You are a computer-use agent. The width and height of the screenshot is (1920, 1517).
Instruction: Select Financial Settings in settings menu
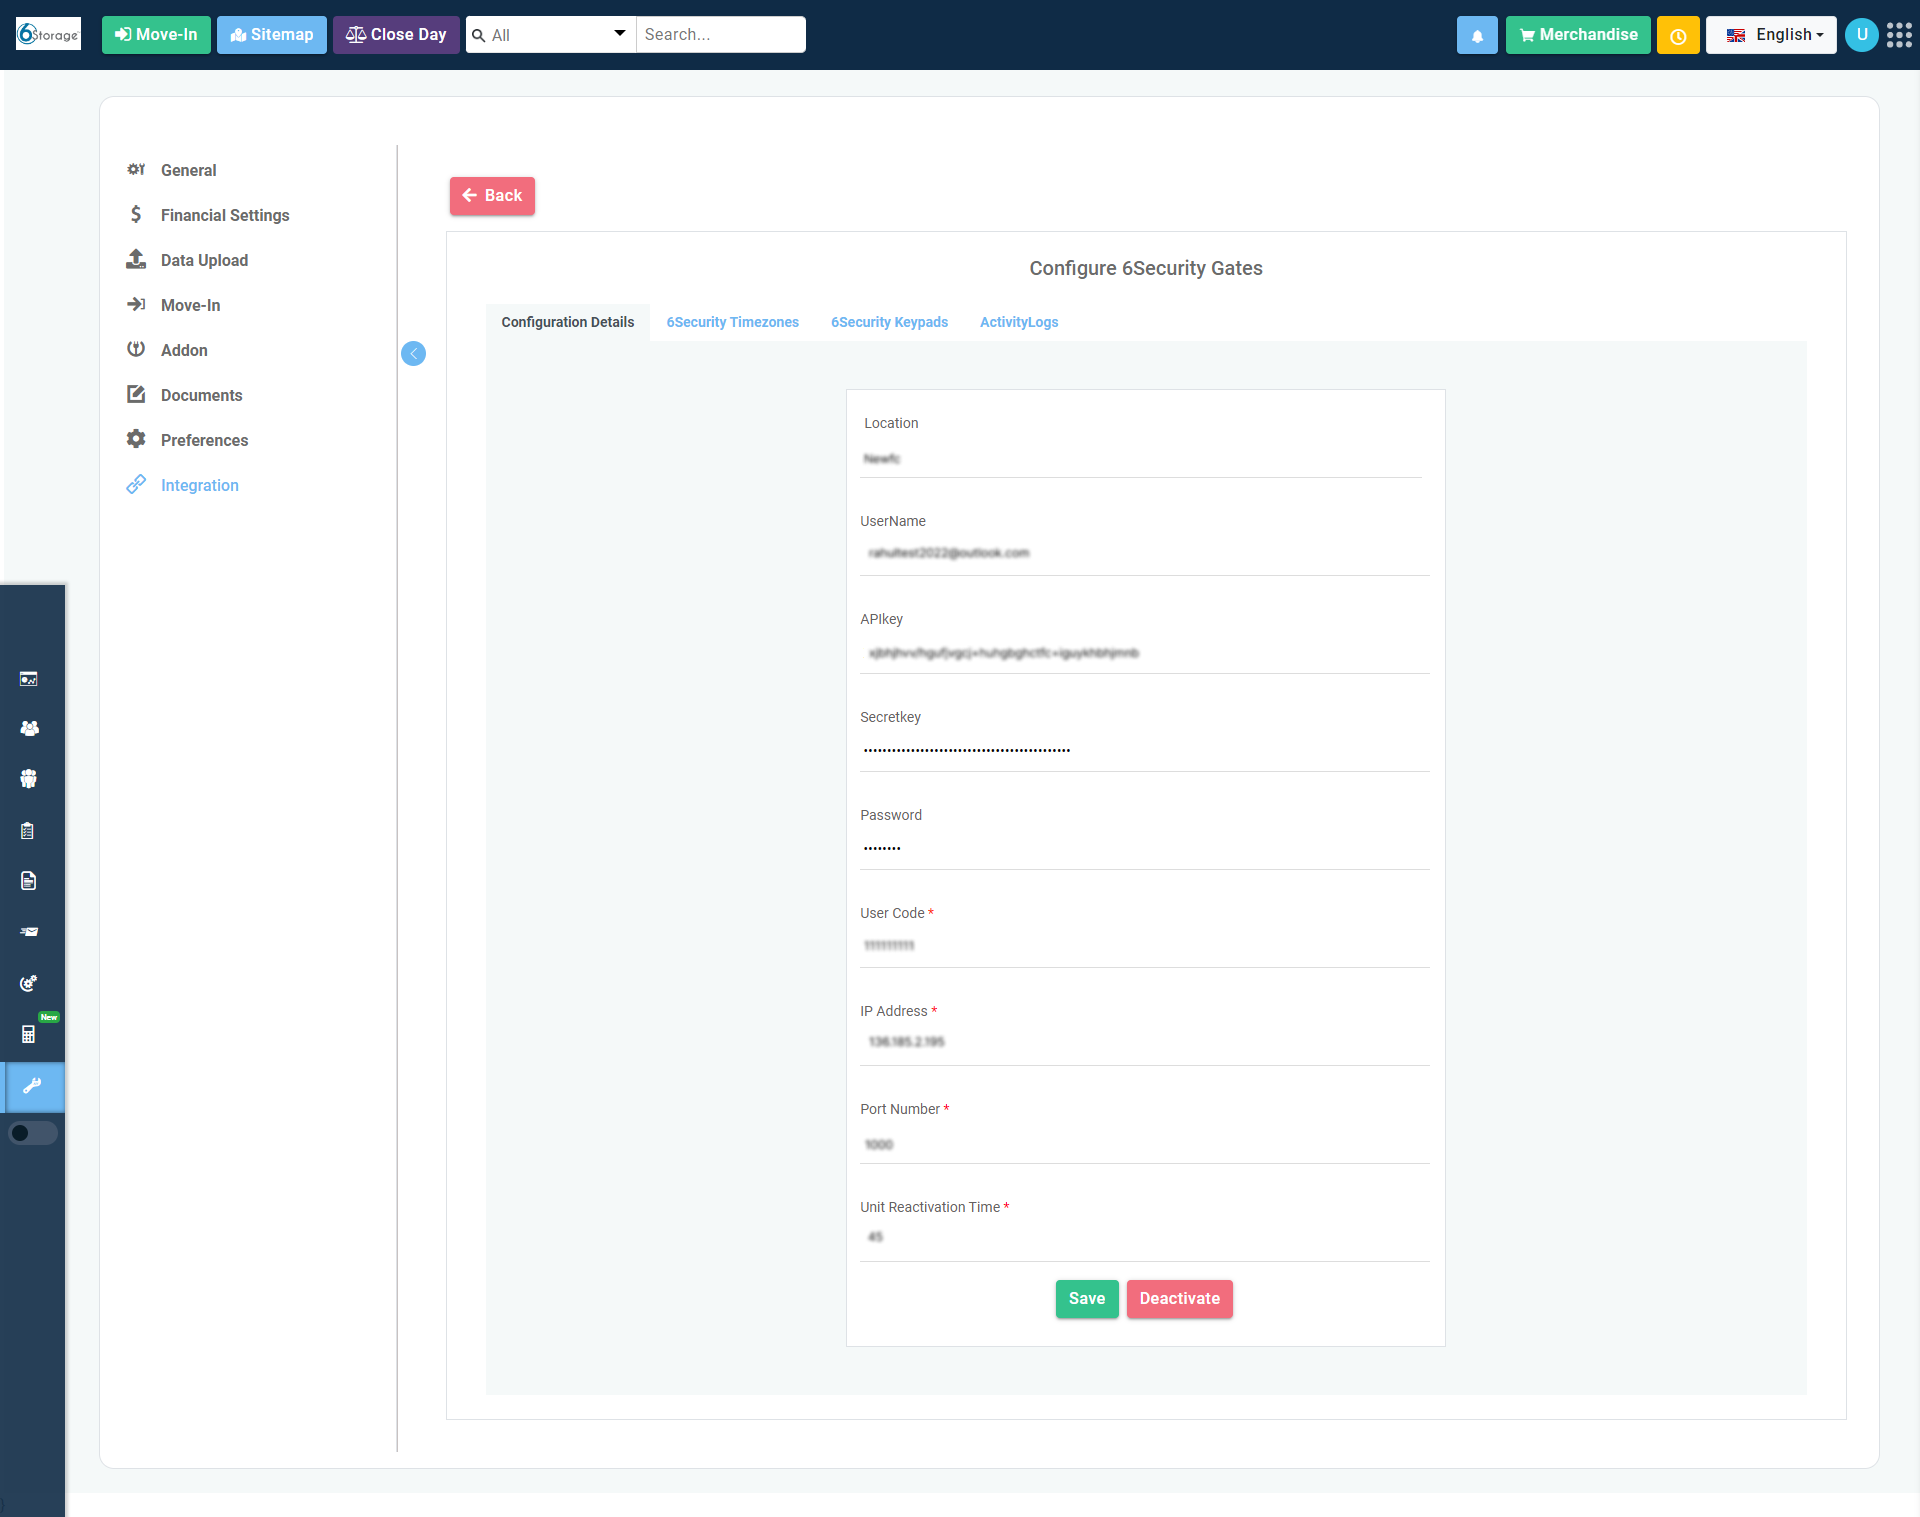[224, 215]
